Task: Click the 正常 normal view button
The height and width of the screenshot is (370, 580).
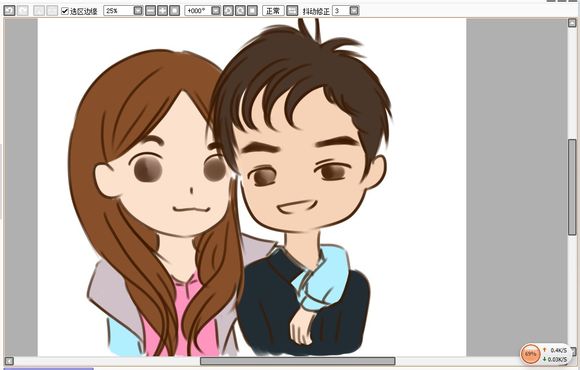Action: pyautogui.click(x=273, y=11)
